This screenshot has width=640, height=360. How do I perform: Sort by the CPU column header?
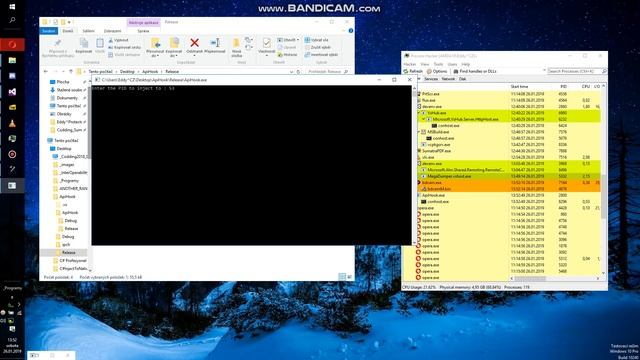point(586,87)
